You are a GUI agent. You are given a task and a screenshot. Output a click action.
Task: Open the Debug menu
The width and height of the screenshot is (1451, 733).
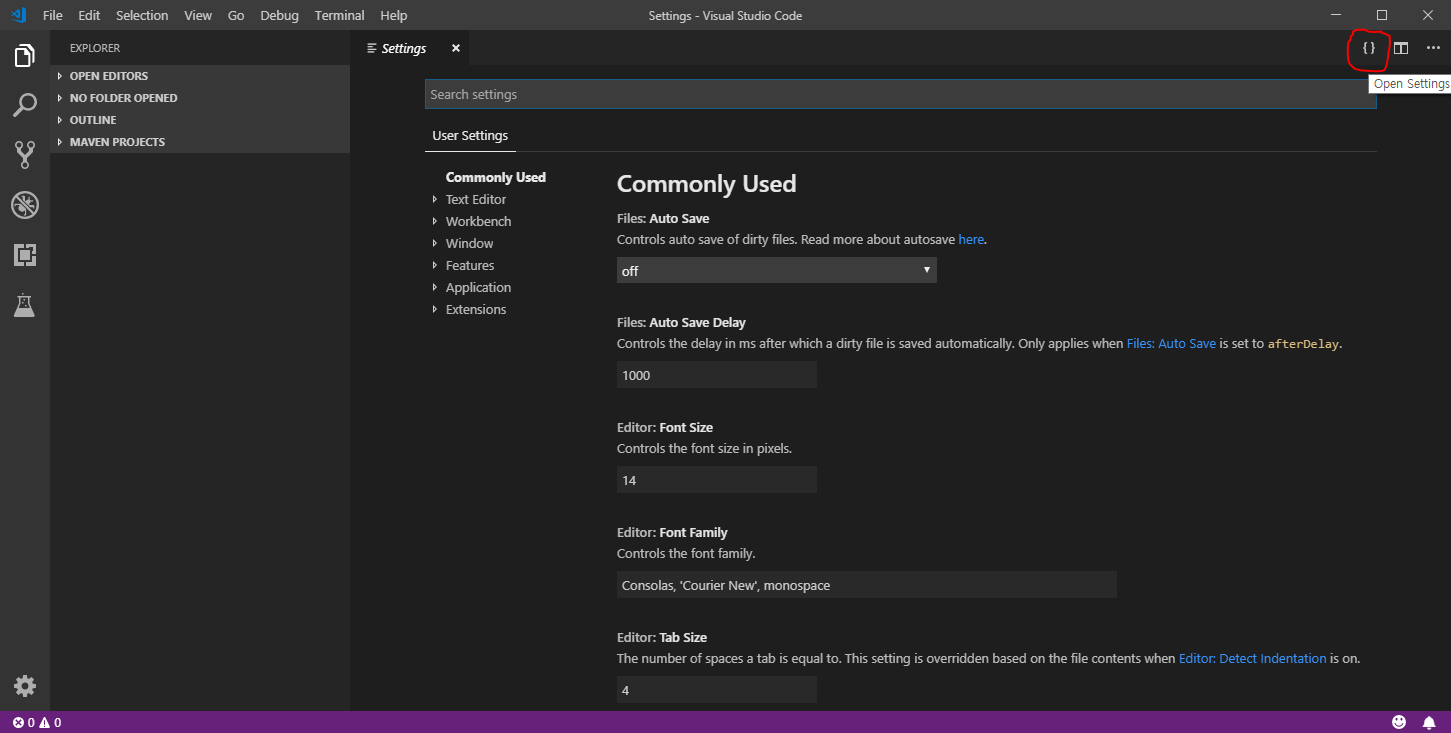click(279, 16)
